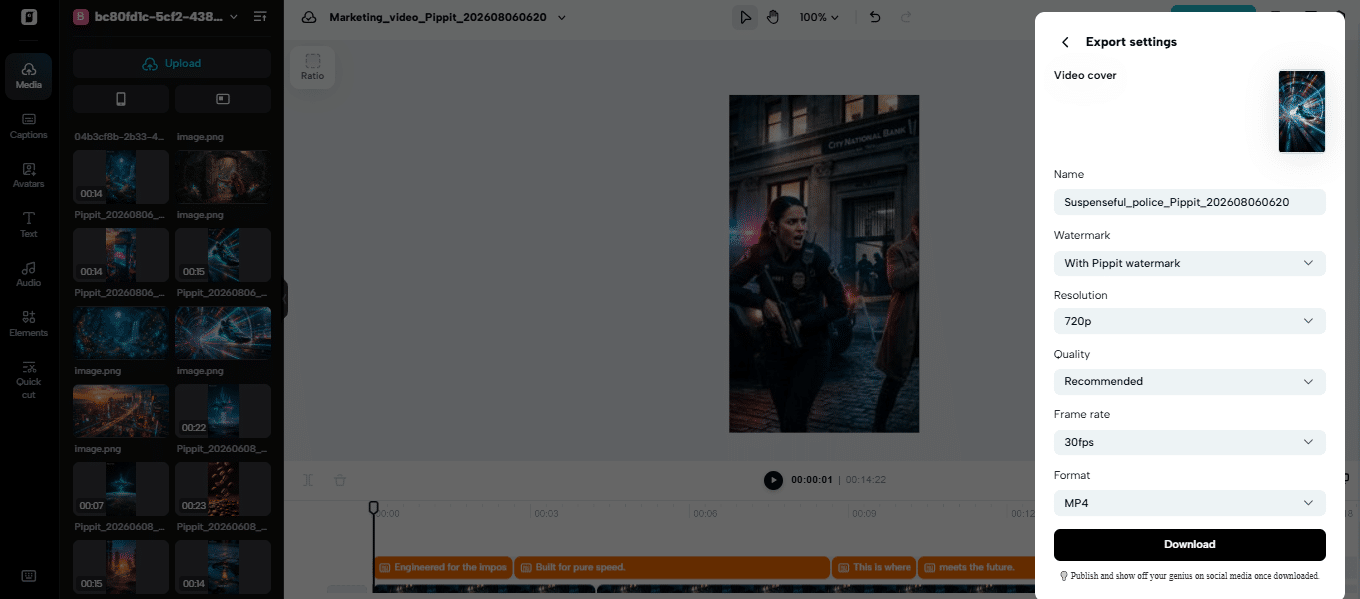Select the city skyline image.png thumbnail
Image resolution: width=1360 pixels, height=599 pixels.
click(121, 410)
